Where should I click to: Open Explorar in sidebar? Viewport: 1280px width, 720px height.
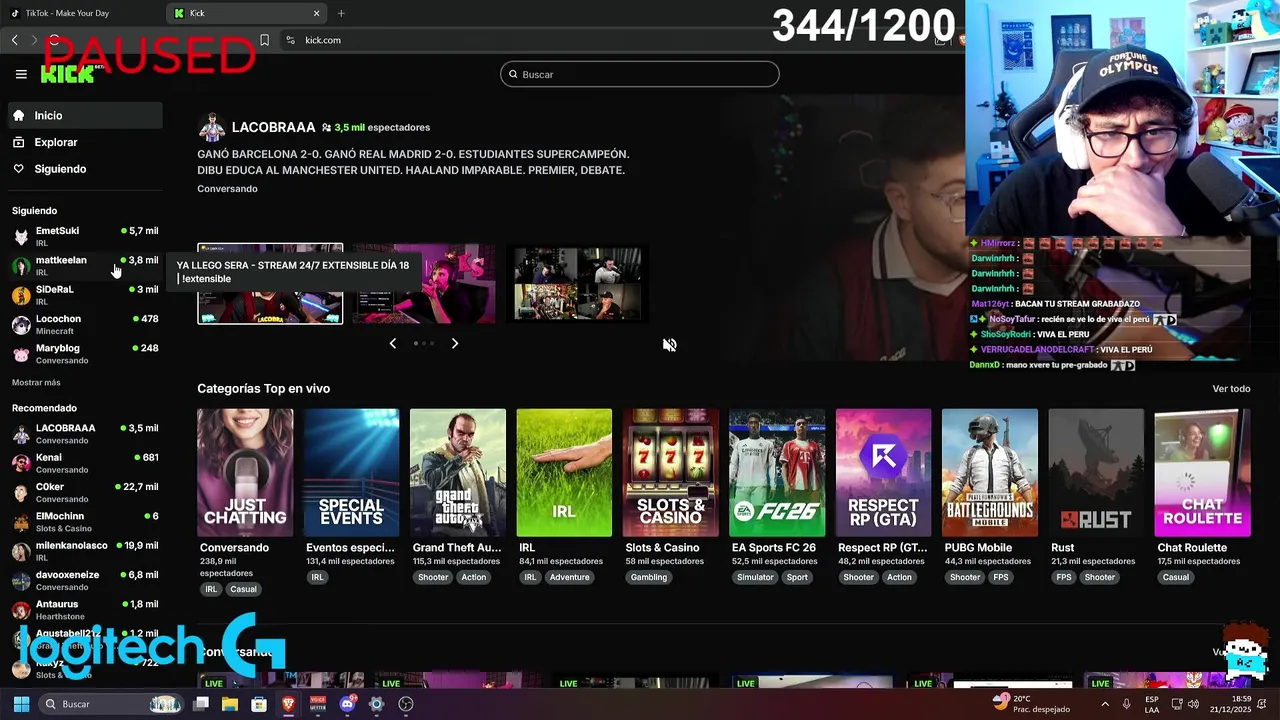(x=85, y=142)
